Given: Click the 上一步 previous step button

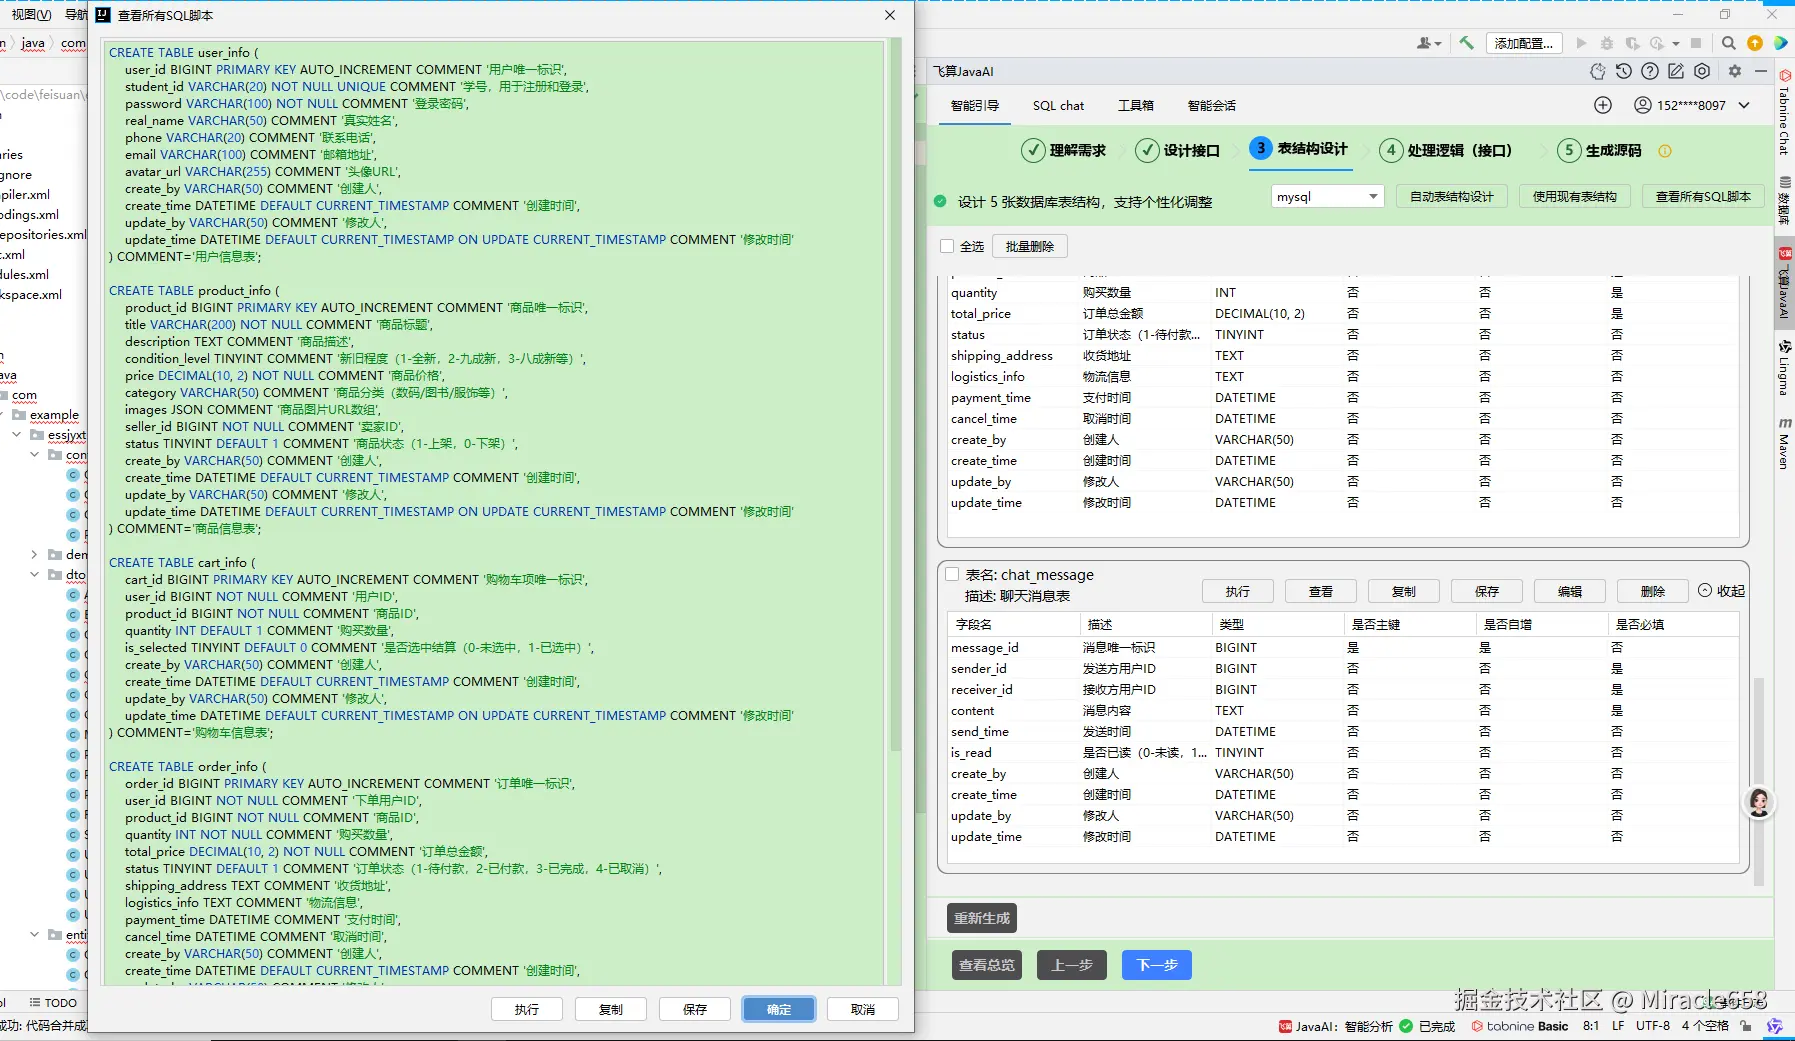Looking at the screenshot, I should pyautogui.click(x=1072, y=965).
